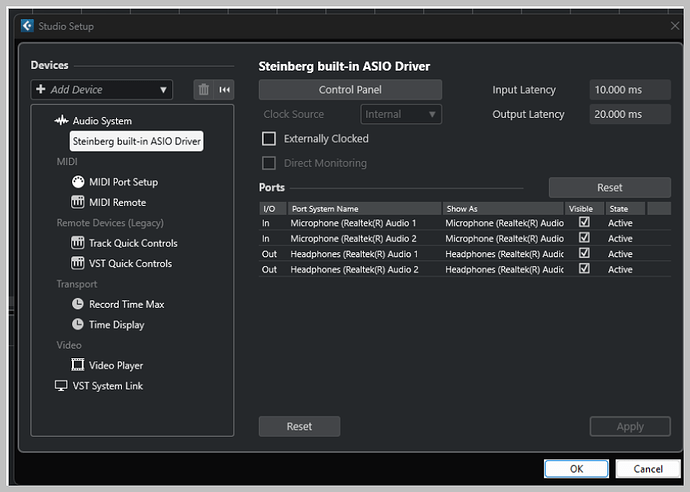
Task: Select MIDI Port Setup entry
Action: 123,182
